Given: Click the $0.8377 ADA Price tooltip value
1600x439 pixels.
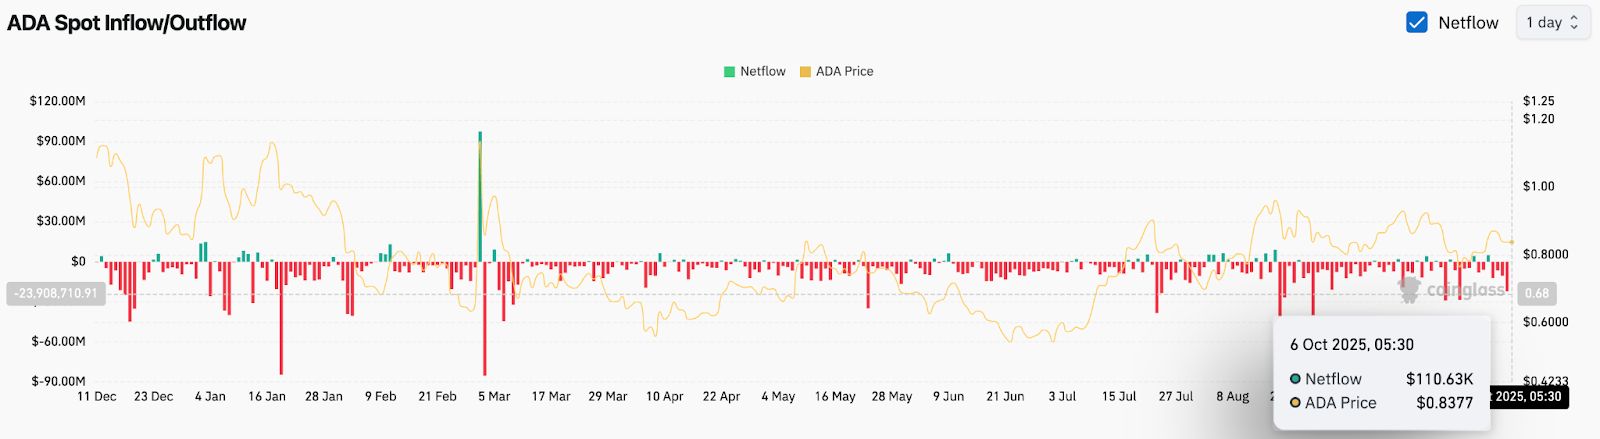Looking at the screenshot, I should point(1444,403).
